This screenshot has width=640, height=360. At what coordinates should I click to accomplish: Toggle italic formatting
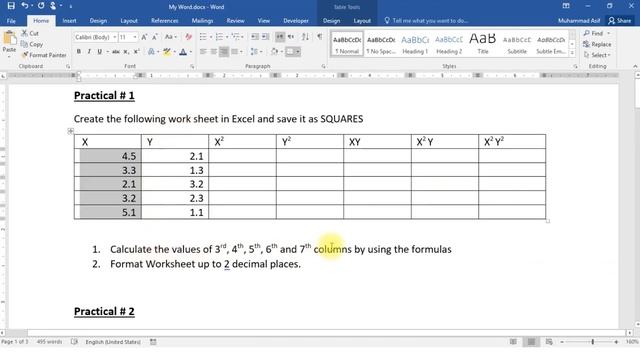coord(89,52)
